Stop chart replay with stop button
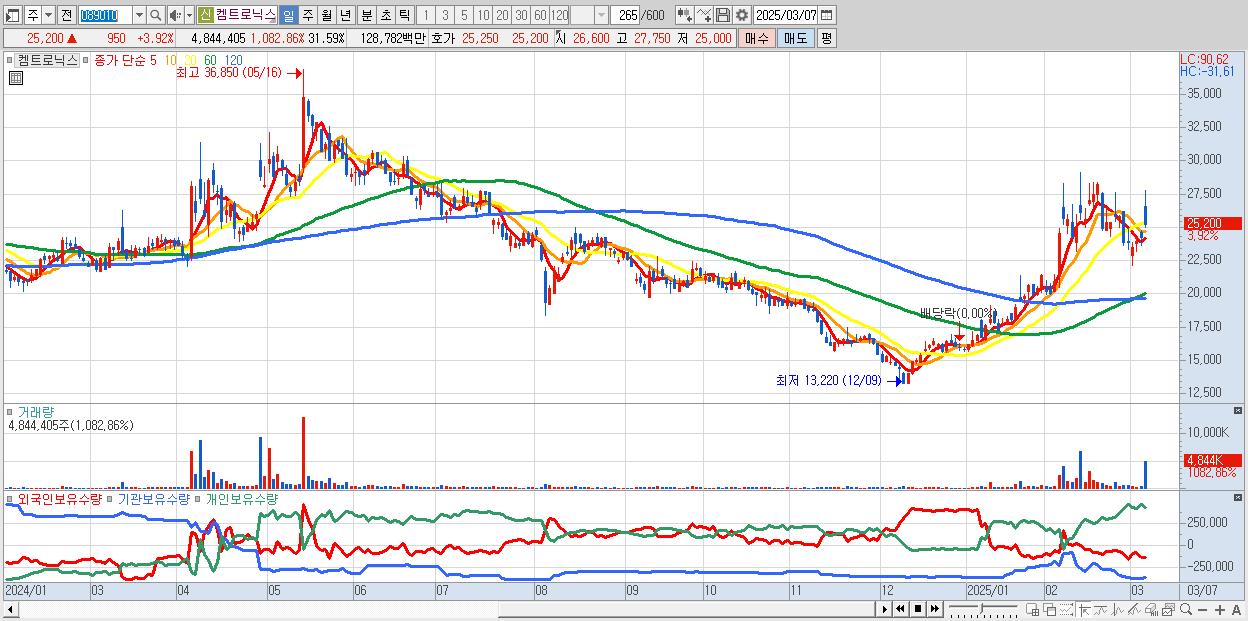1248x621 pixels. coord(918,608)
